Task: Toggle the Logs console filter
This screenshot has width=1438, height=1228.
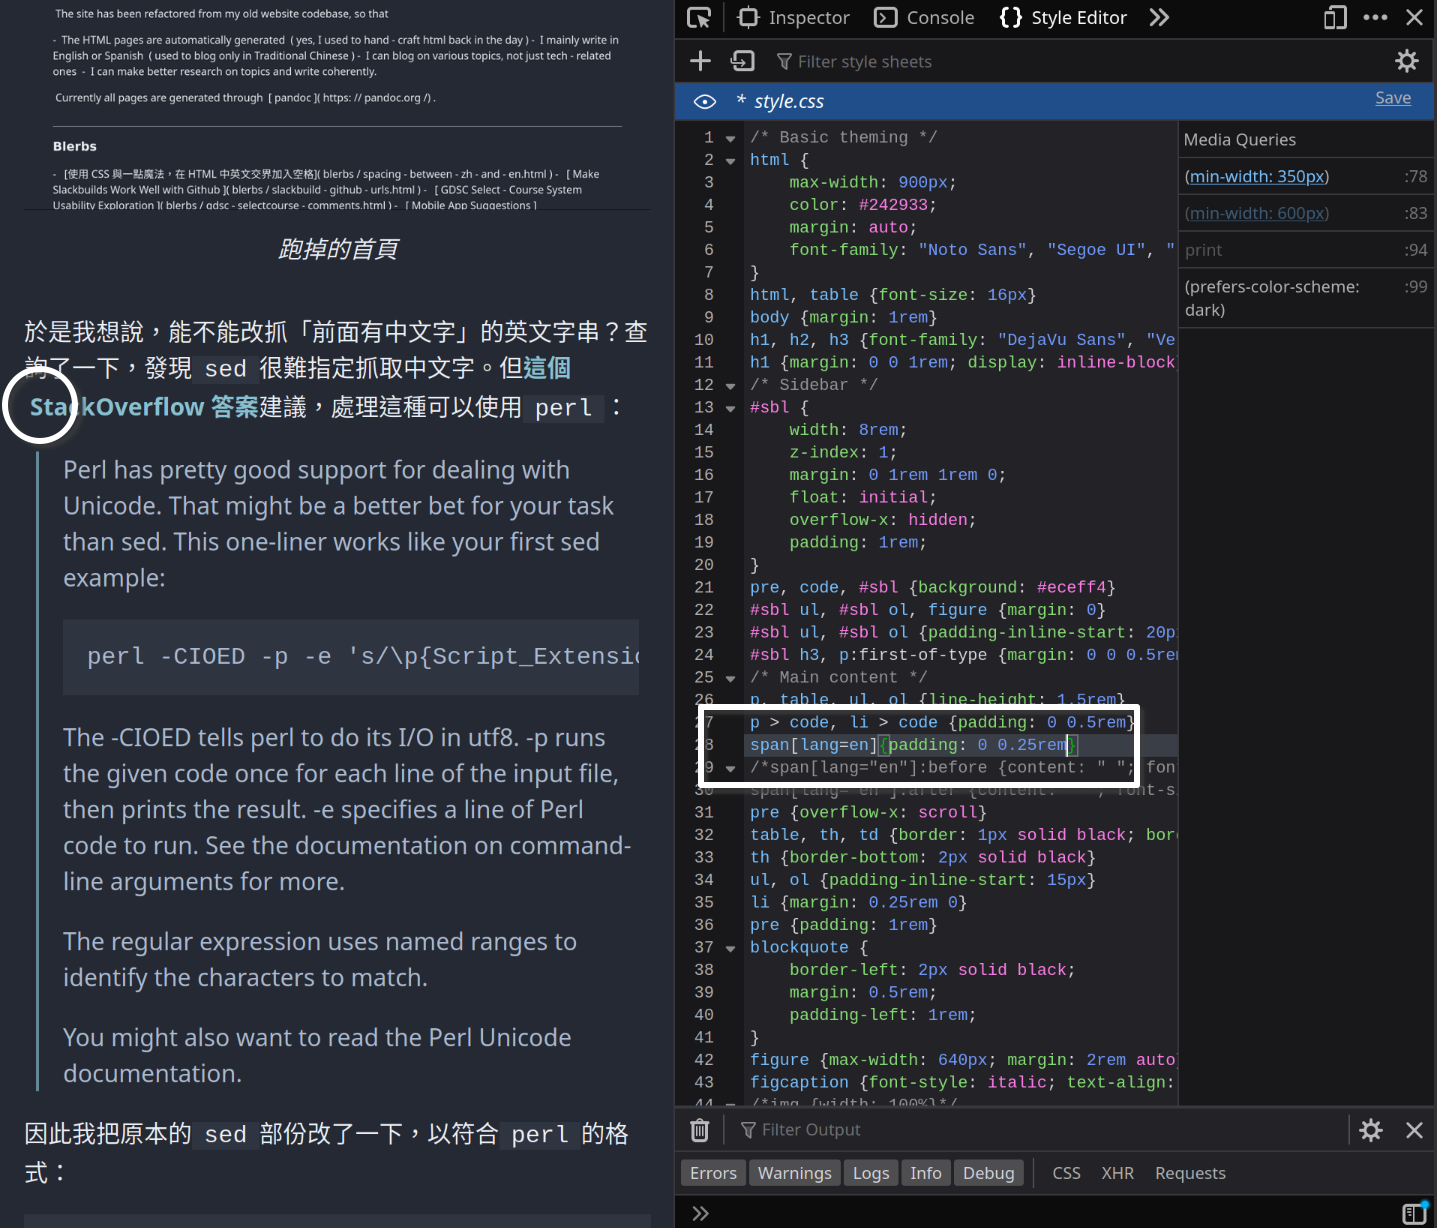Action: point(871,1173)
